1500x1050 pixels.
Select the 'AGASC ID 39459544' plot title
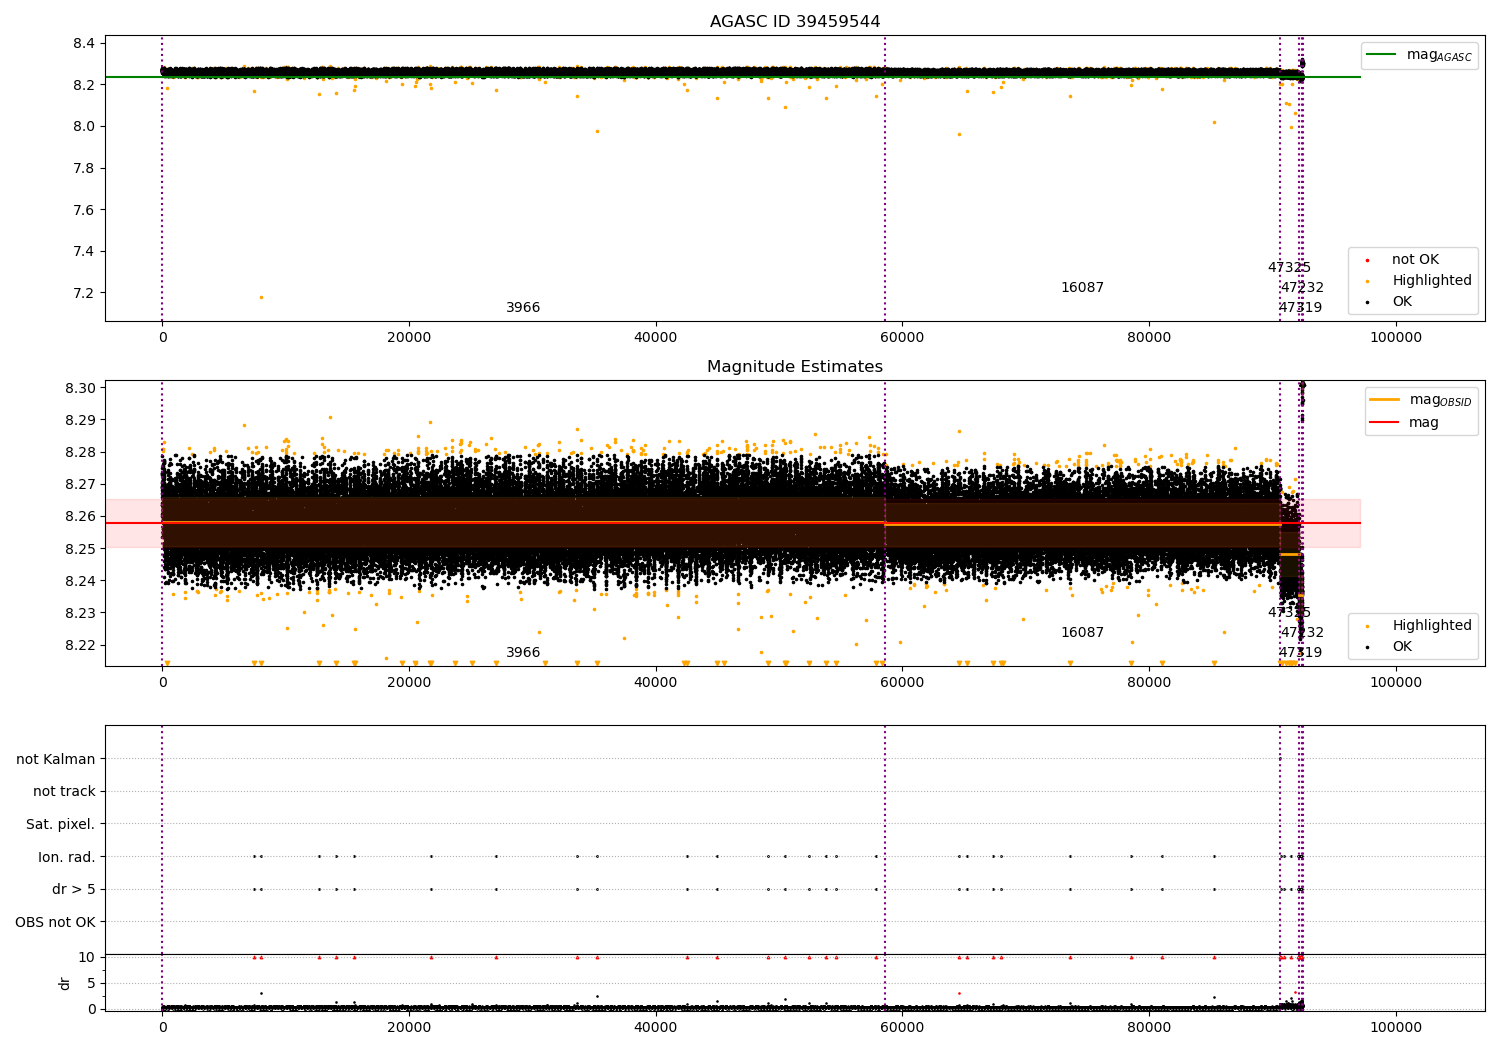(795, 22)
